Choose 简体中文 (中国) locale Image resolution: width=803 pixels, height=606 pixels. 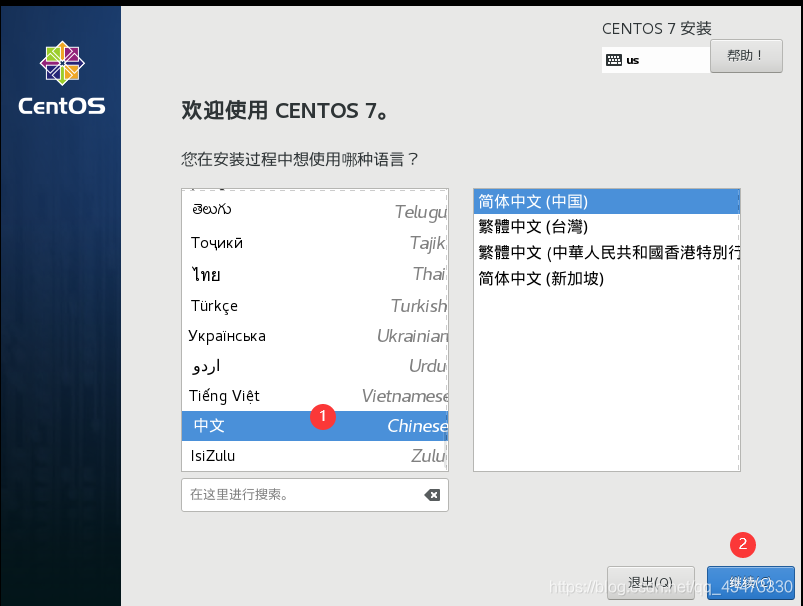[x=606, y=201]
